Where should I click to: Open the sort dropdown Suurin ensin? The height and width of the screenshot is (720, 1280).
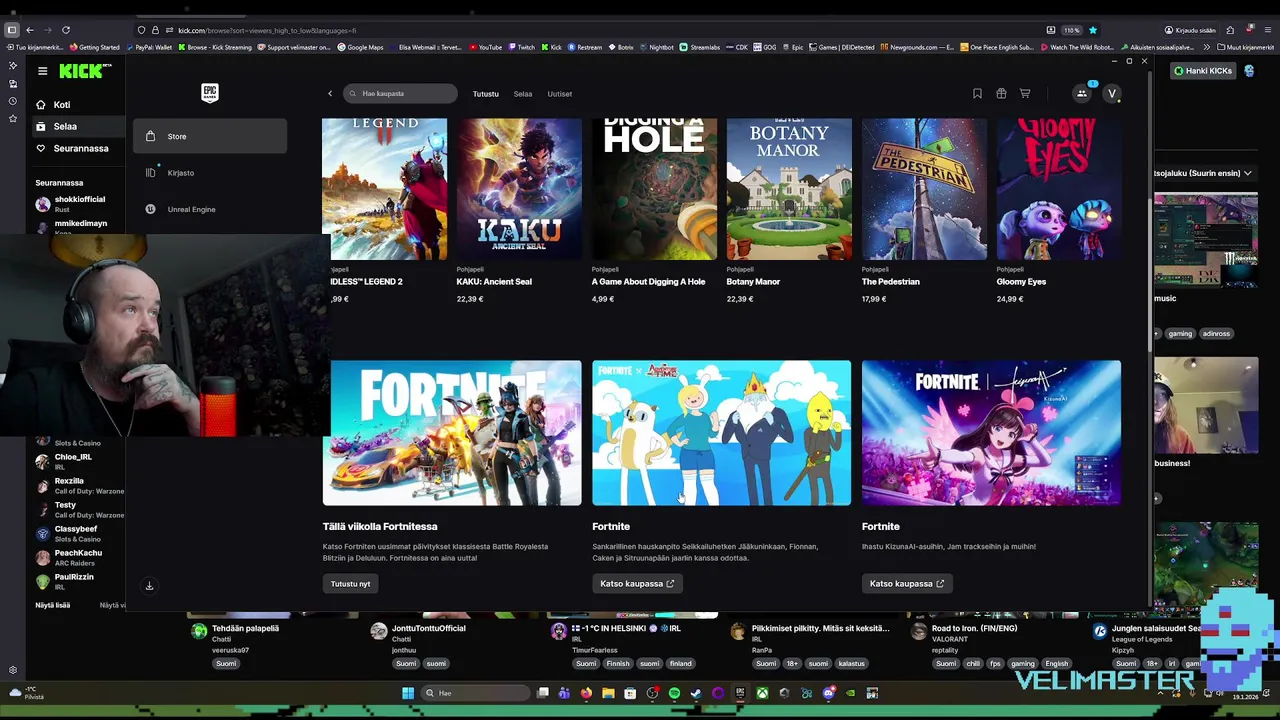1205,173
